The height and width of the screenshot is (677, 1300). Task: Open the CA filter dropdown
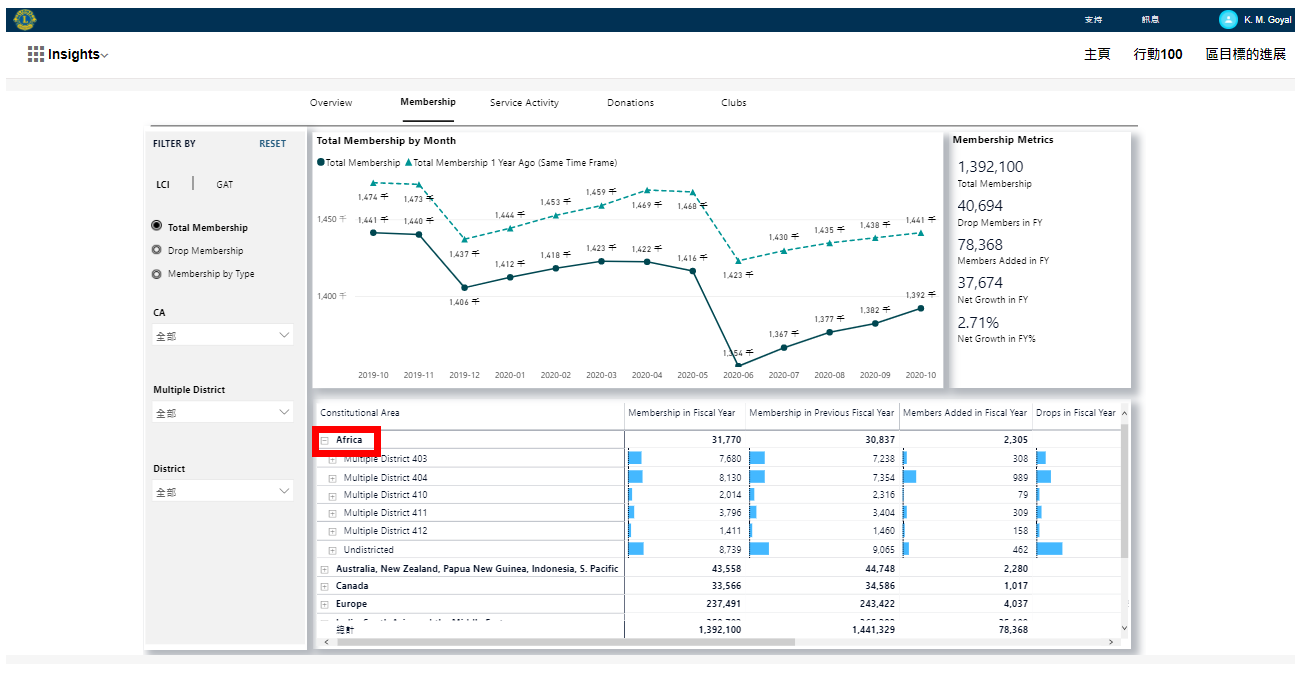click(223, 336)
